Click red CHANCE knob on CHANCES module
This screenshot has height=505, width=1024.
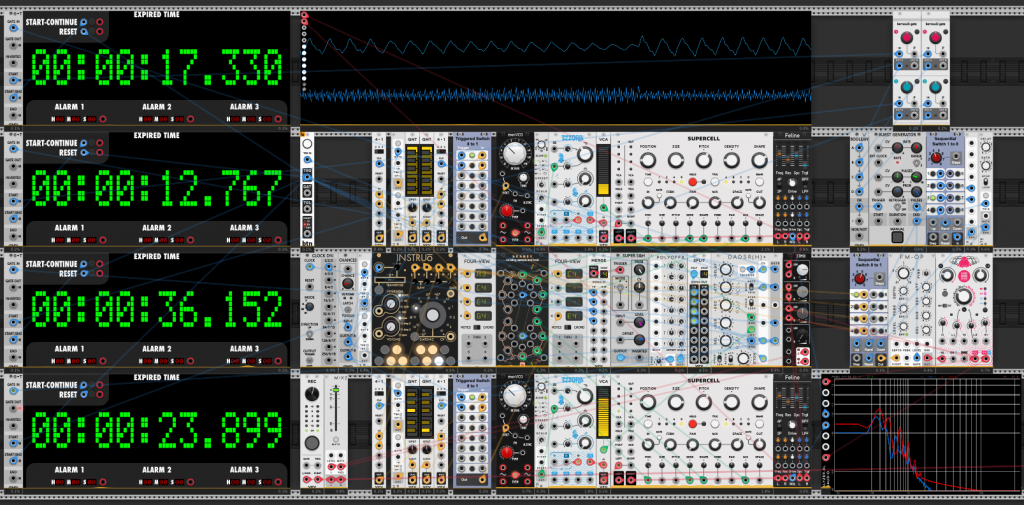[348, 284]
